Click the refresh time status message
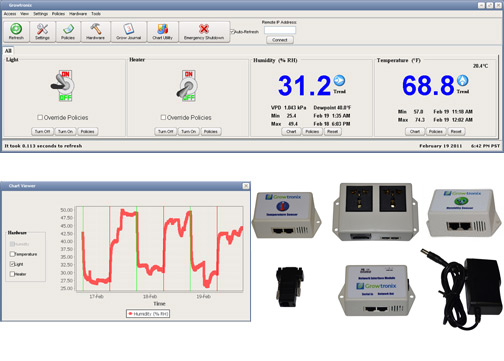 pos(43,146)
